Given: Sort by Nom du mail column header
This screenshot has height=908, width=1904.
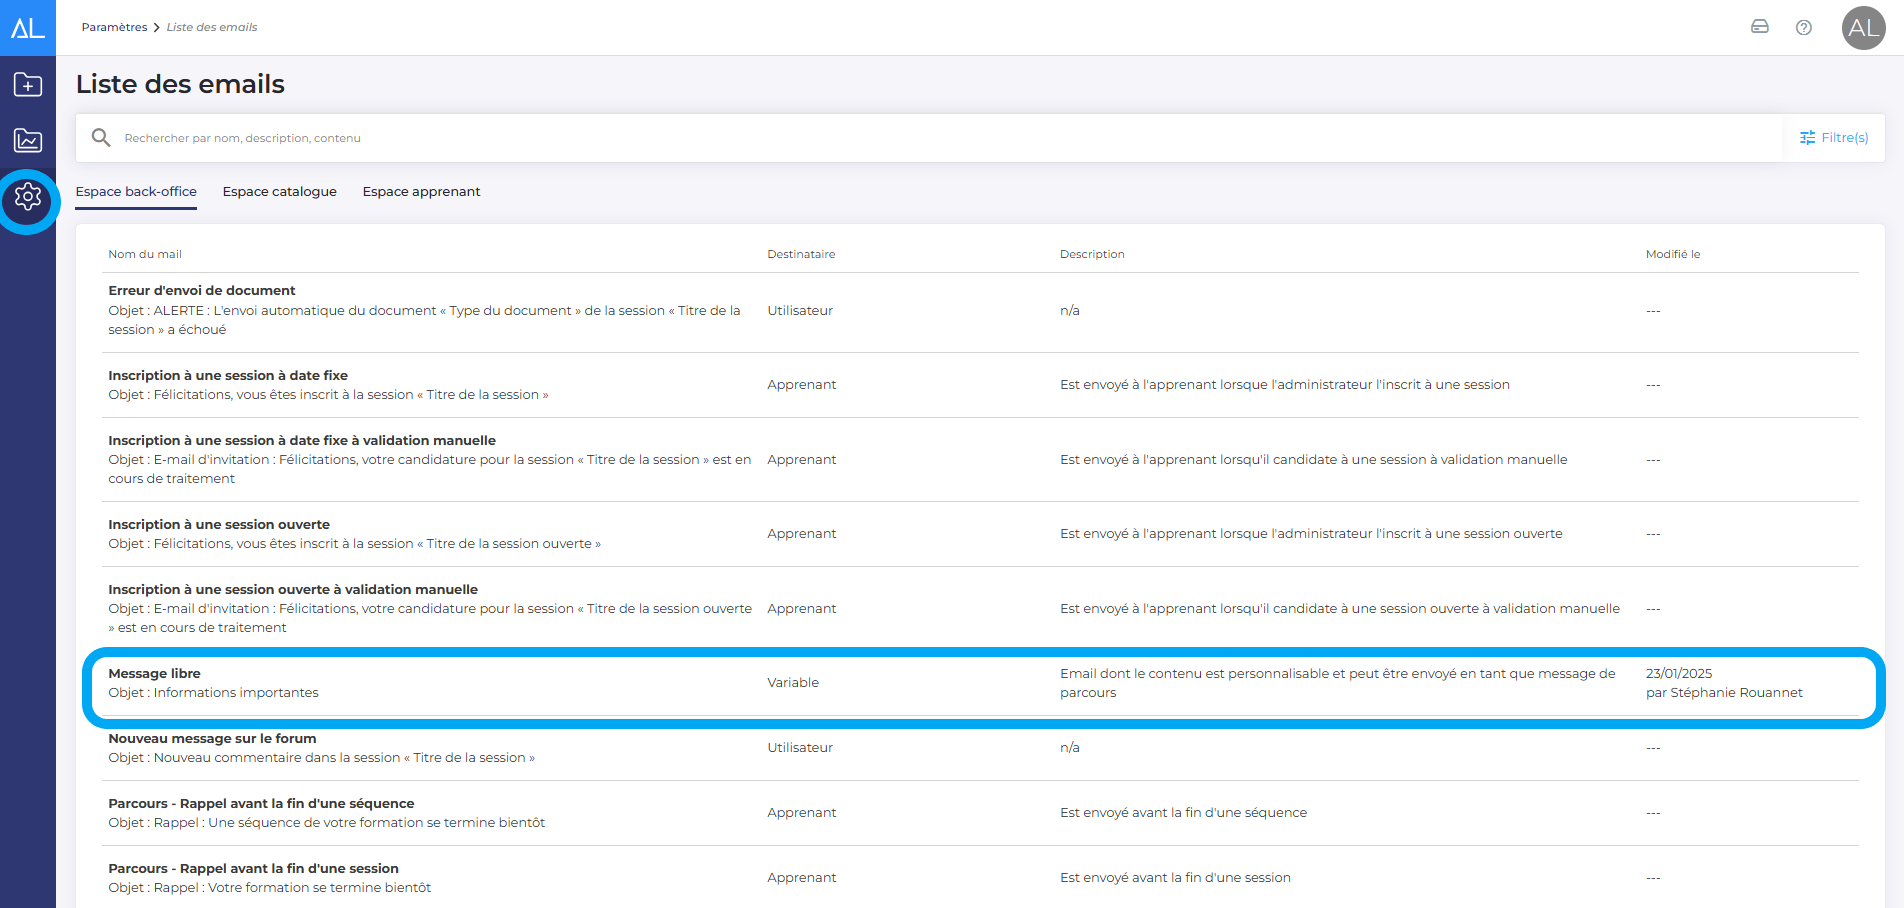Looking at the screenshot, I should pos(145,254).
